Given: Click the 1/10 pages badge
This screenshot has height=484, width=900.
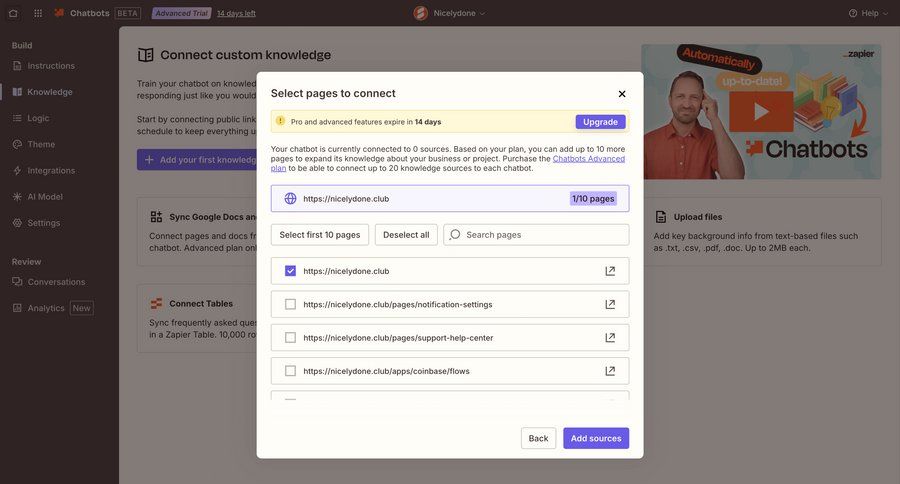Looking at the screenshot, I should click(593, 199).
